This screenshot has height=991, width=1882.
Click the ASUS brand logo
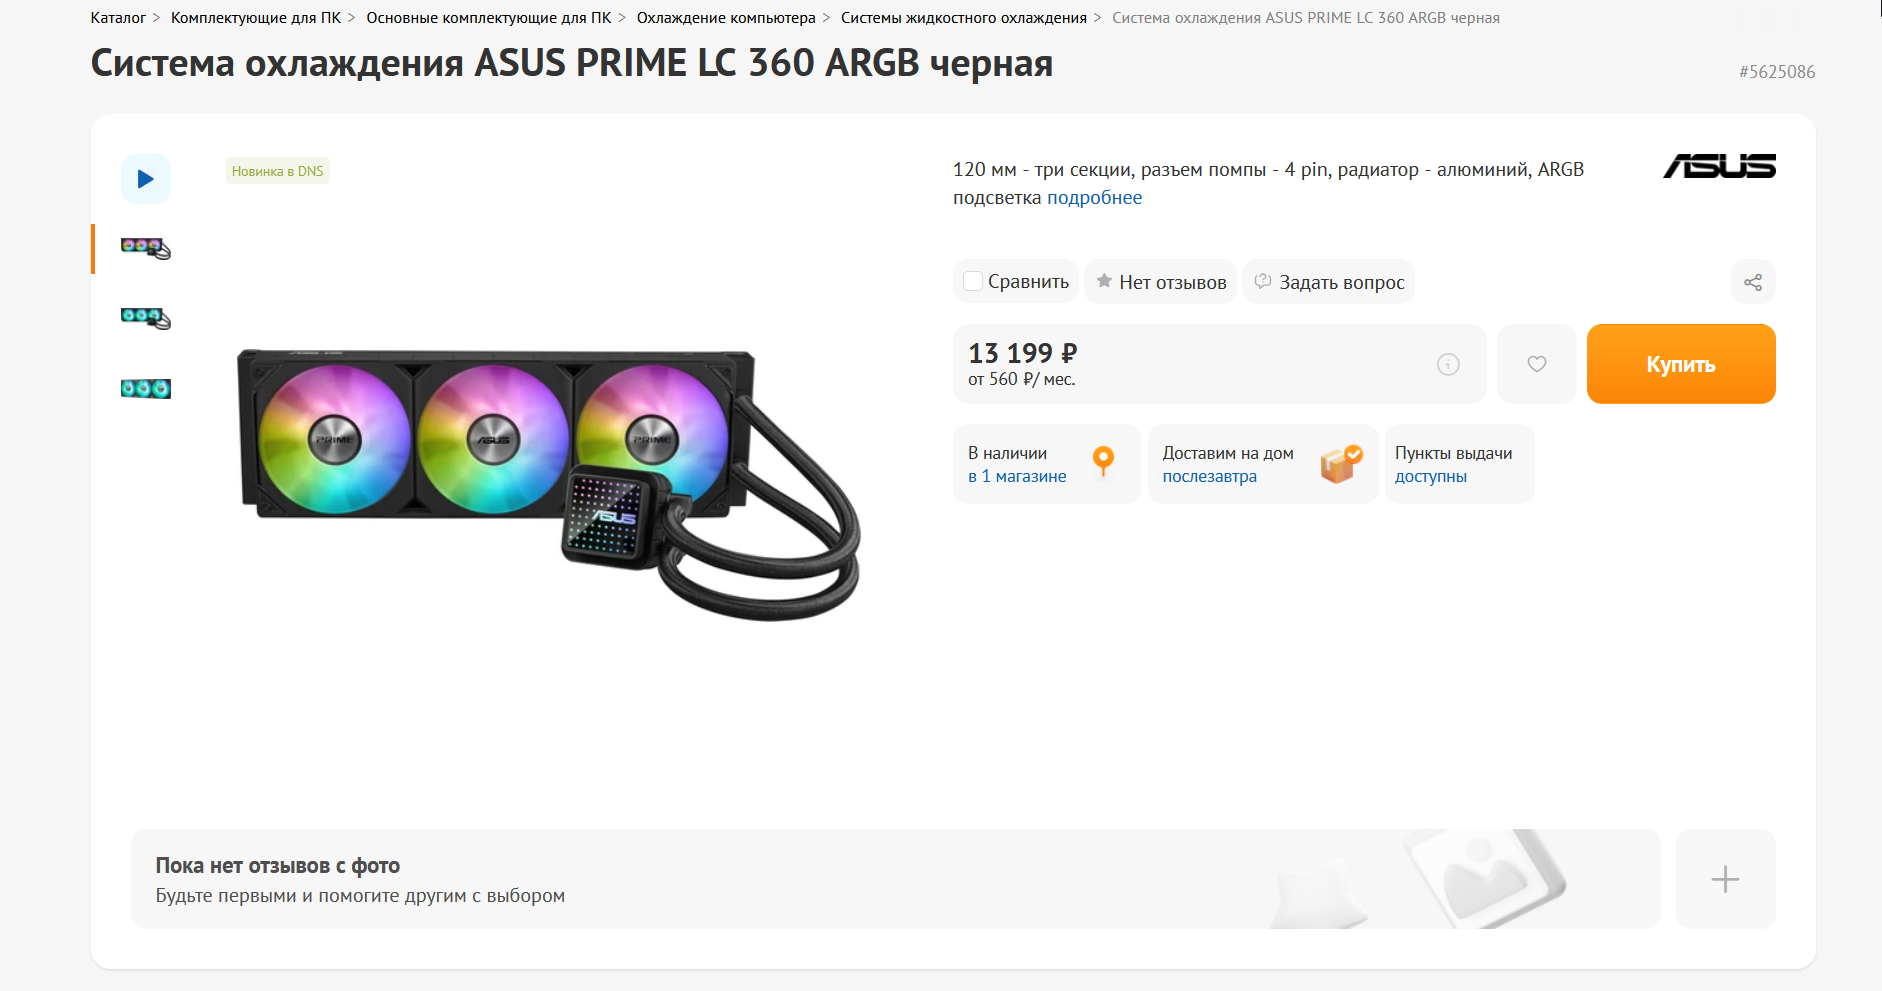(x=1719, y=166)
